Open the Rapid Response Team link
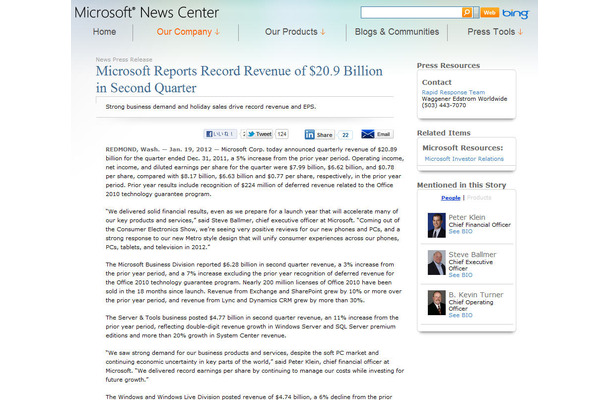 [x=453, y=92]
